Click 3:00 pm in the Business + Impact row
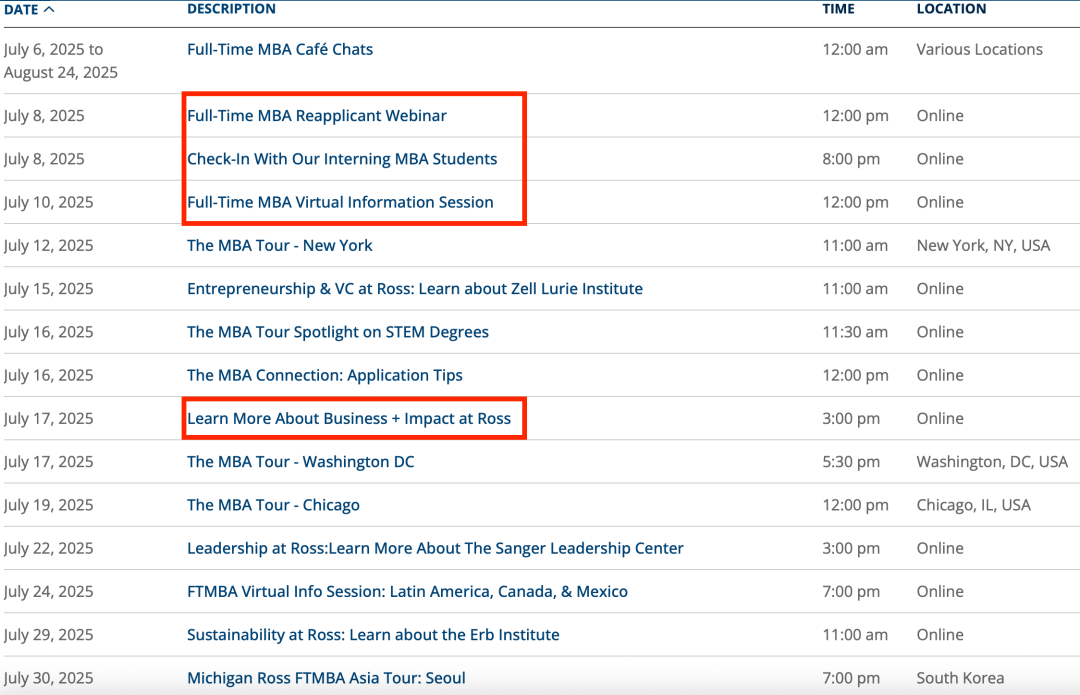 (851, 419)
